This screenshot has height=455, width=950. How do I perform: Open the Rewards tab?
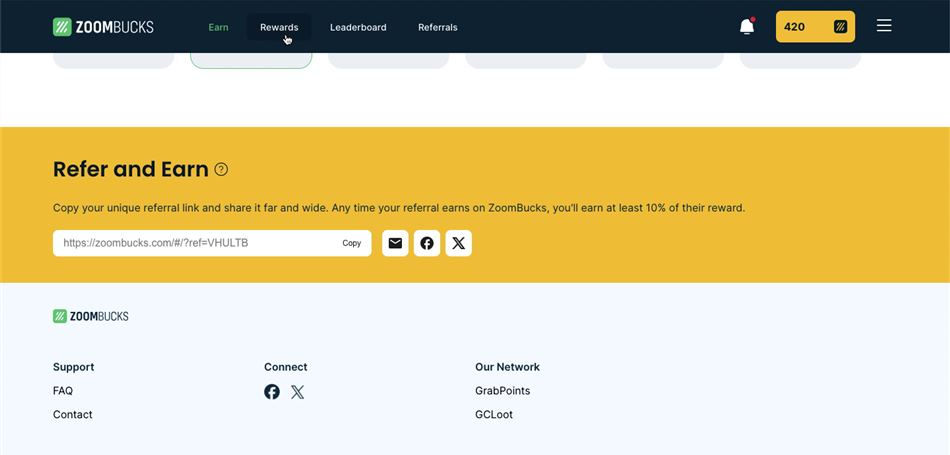pos(279,27)
